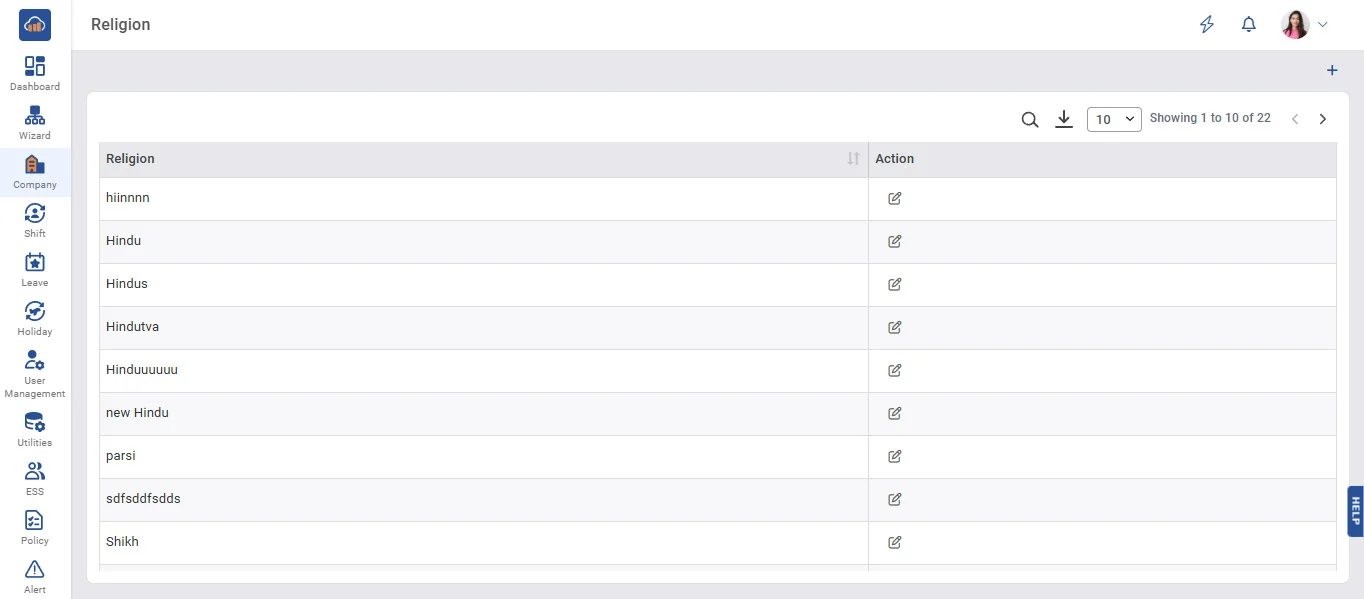Click the user profile avatar
The image size is (1364, 599).
point(1295,25)
